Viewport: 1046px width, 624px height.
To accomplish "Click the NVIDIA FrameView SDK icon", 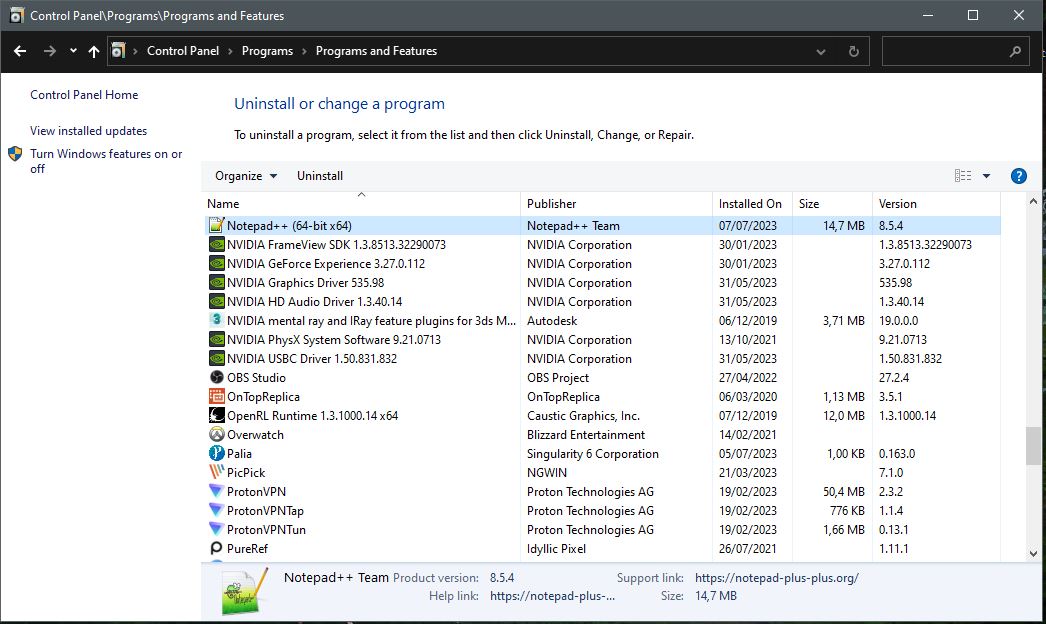I will [217, 245].
